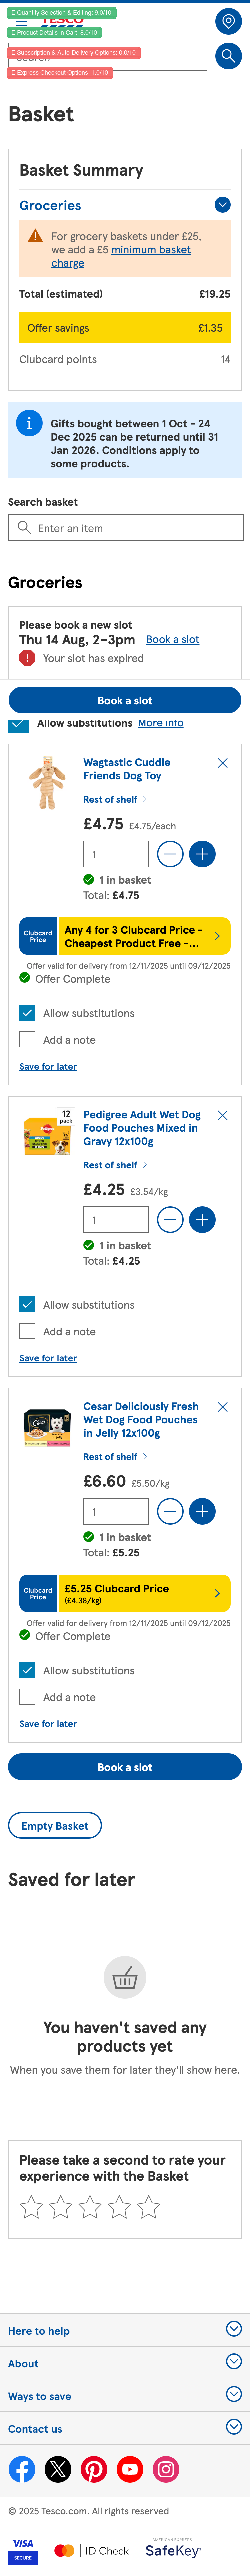Viewport: 250px width, 2576px height.
Task: Collapse the Groceries basket summary section
Action: coord(222,205)
